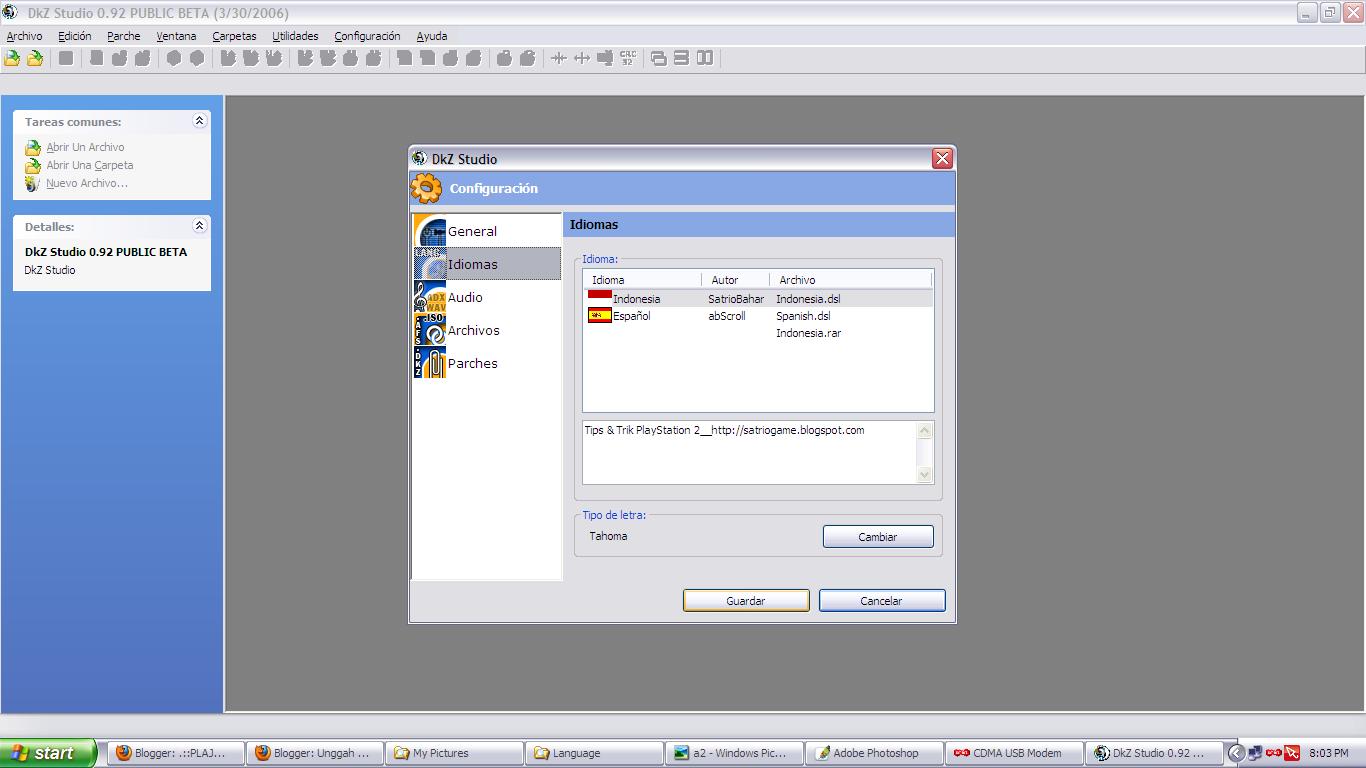The height and width of the screenshot is (768, 1366).
Task: Sort by the Autor column header
Action: coord(735,280)
